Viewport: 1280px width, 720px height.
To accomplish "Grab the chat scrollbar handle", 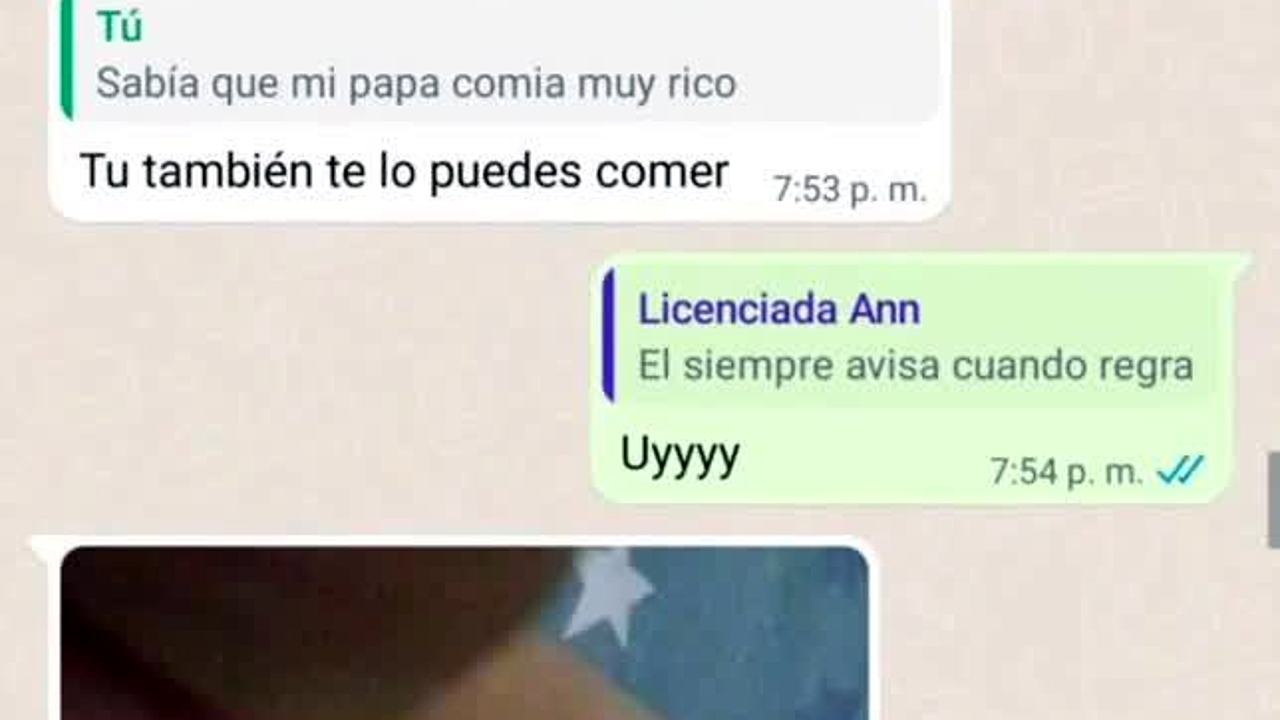I will click(x=1273, y=500).
